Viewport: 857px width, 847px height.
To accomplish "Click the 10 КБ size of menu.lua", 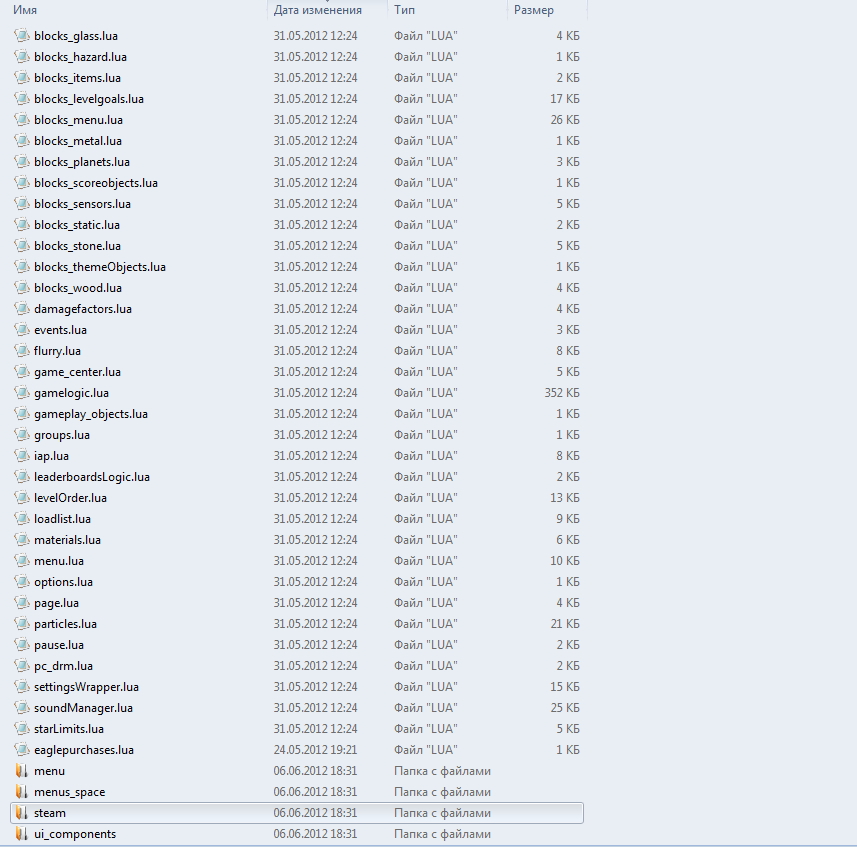I will [x=565, y=561].
